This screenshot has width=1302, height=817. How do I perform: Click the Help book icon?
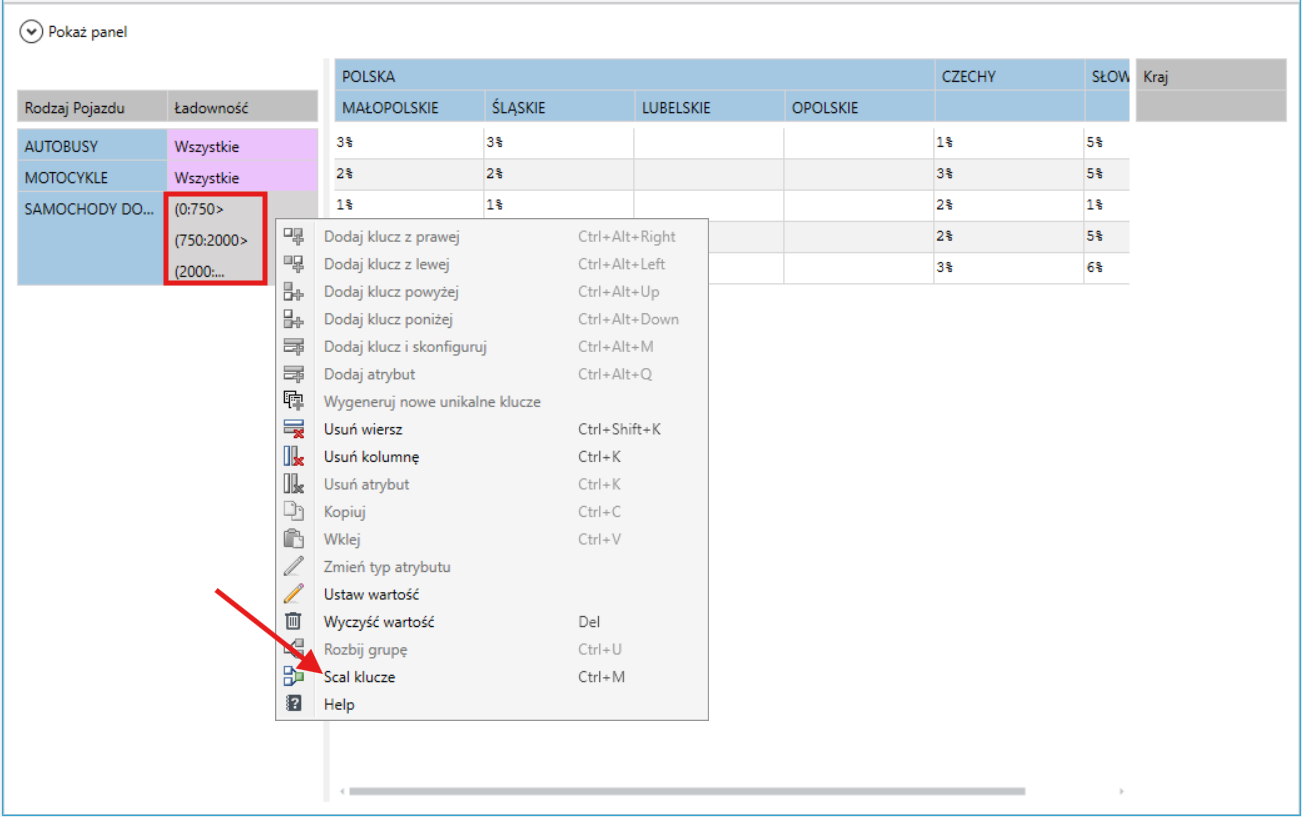click(x=293, y=704)
